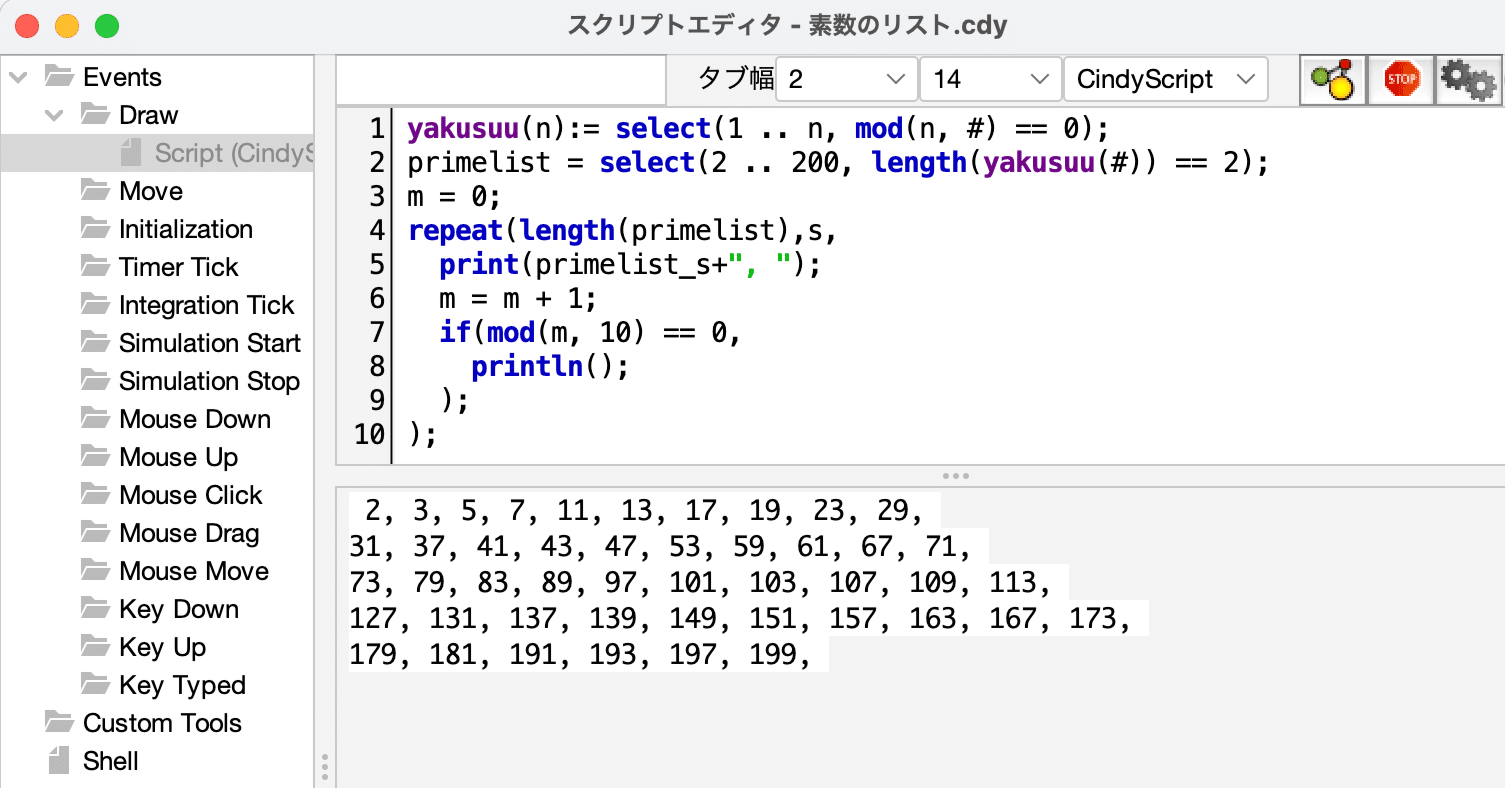Click output line starting with 179, 181

coord(589,655)
